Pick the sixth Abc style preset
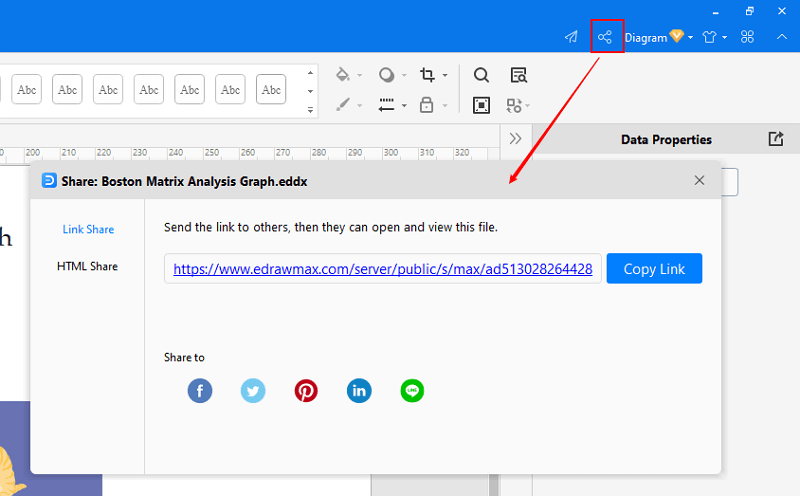The height and width of the screenshot is (496, 800). (231, 89)
